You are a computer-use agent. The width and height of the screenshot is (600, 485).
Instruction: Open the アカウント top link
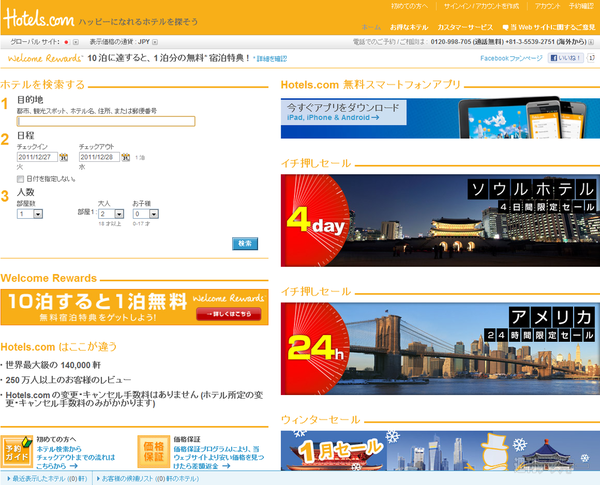pos(547,6)
